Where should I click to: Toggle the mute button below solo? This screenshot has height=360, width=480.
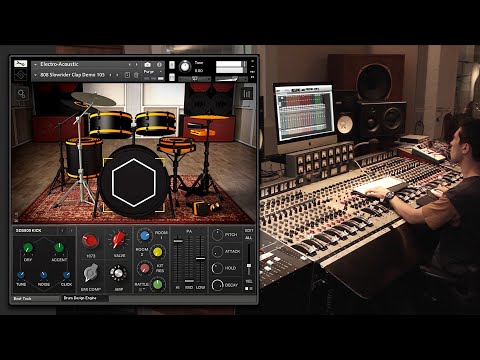pos(172,77)
